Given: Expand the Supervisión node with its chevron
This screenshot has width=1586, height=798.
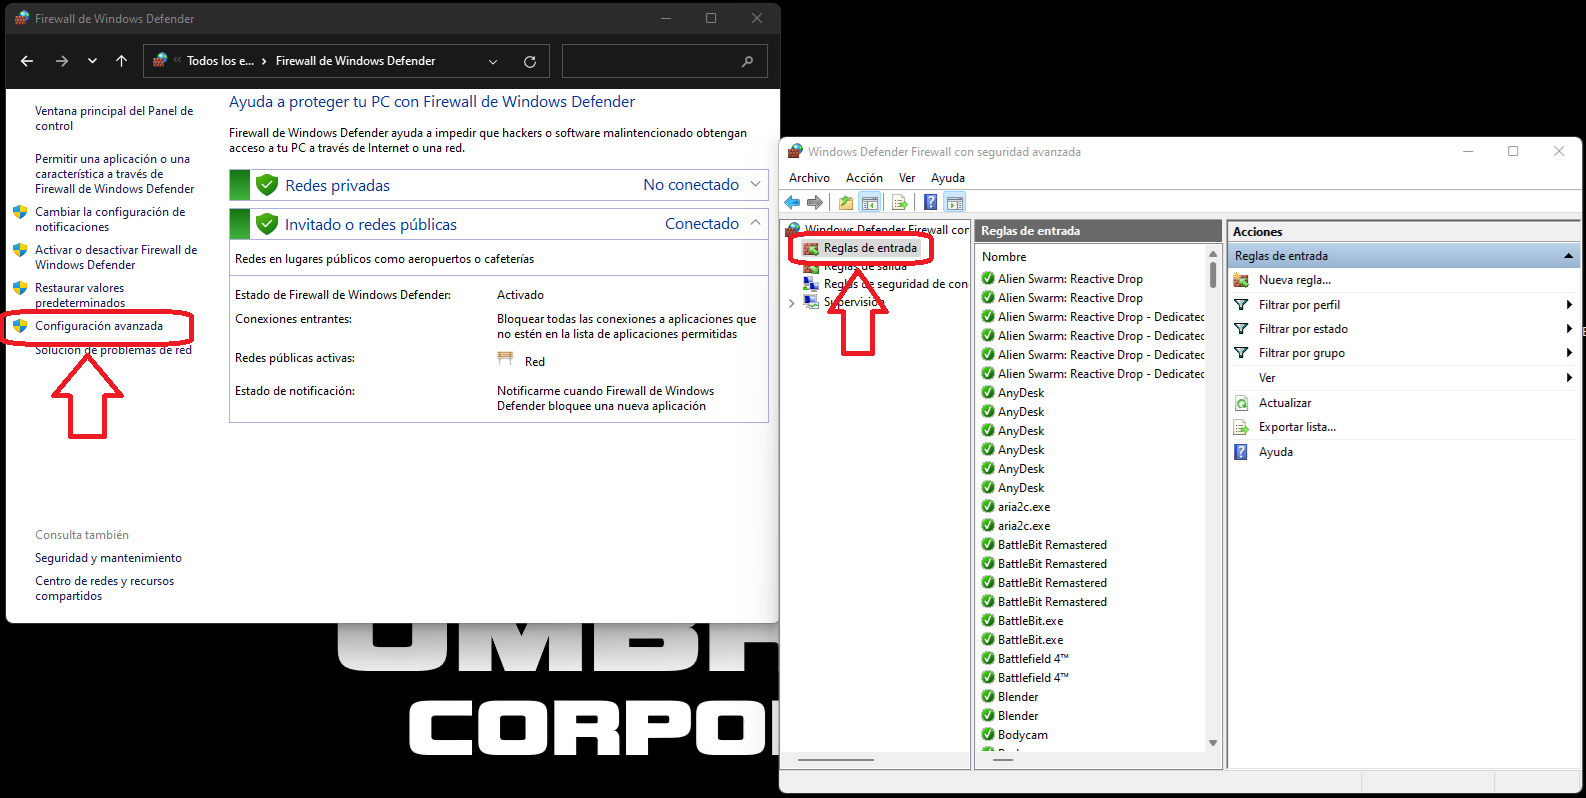Looking at the screenshot, I should pyautogui.click(x=792, y=302).
